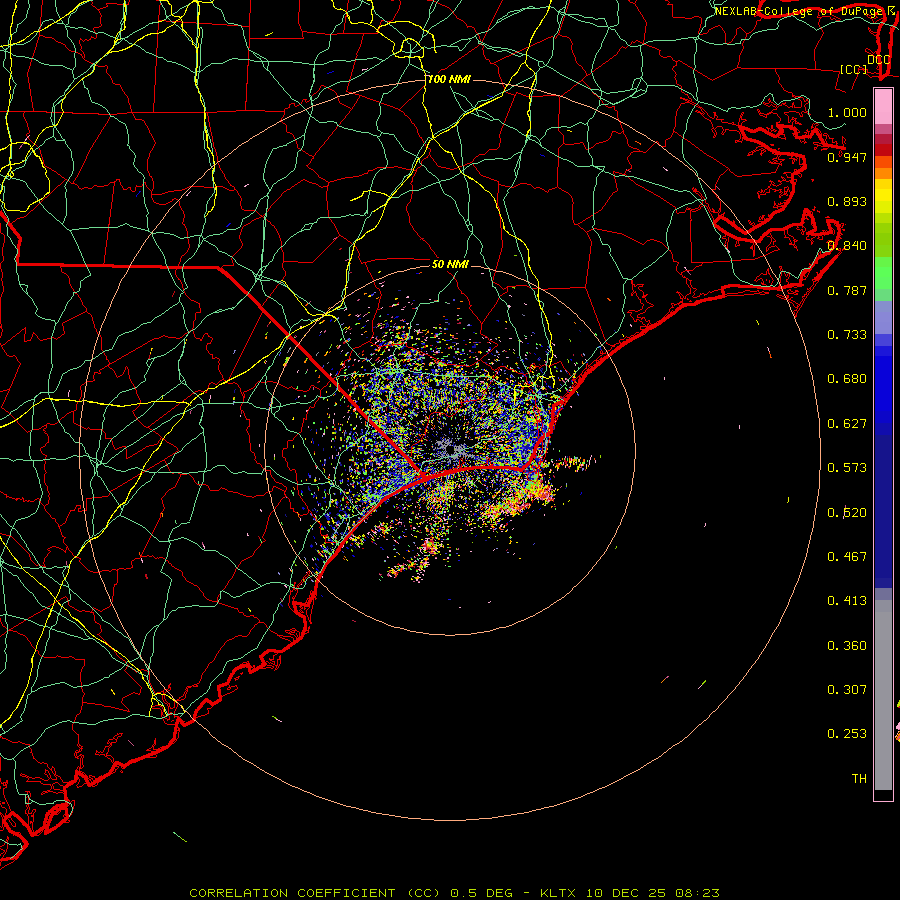Click the 08:23 timestamp in the footer
Viewport: 900px width, 900px height.
click(x=697, y=893)
